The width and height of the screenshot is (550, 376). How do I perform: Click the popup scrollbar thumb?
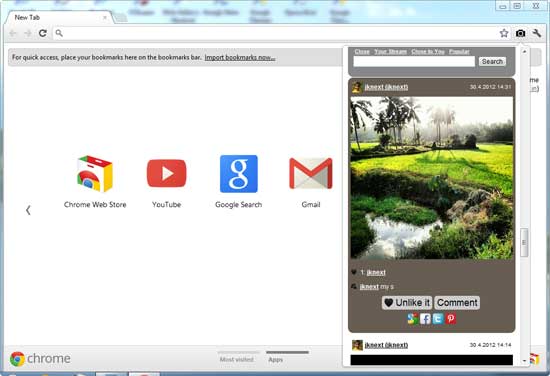point(524,242)
